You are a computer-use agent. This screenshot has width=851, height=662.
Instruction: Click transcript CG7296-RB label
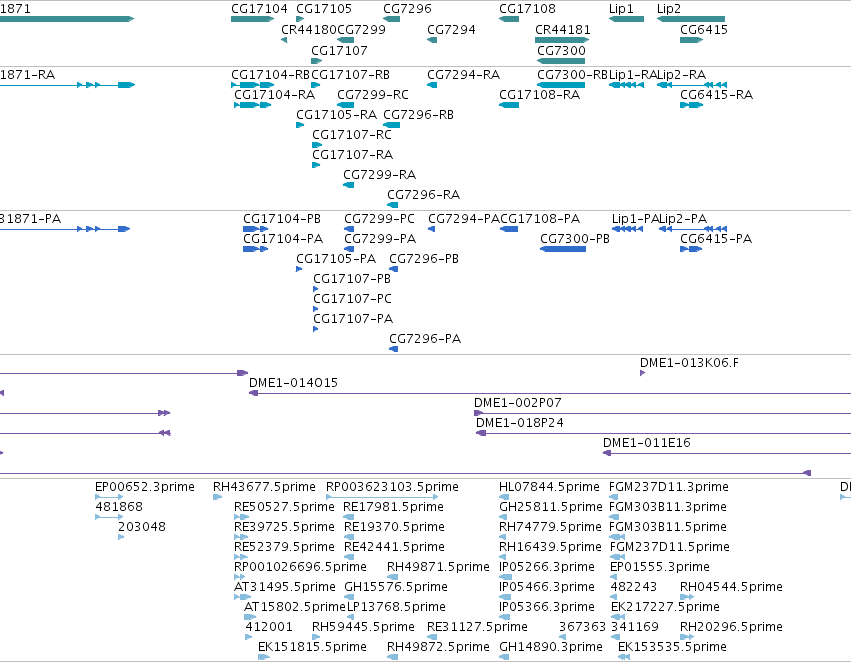pos(418,115)
